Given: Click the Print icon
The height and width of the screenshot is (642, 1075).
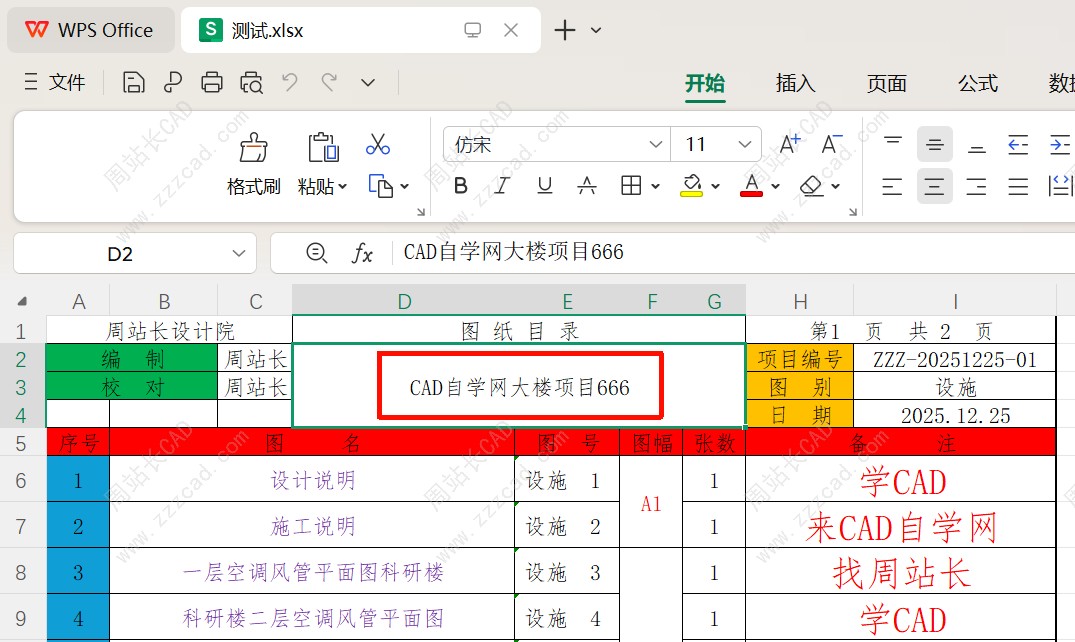Looking at the screenshot, I should click(x=212, y=83).
